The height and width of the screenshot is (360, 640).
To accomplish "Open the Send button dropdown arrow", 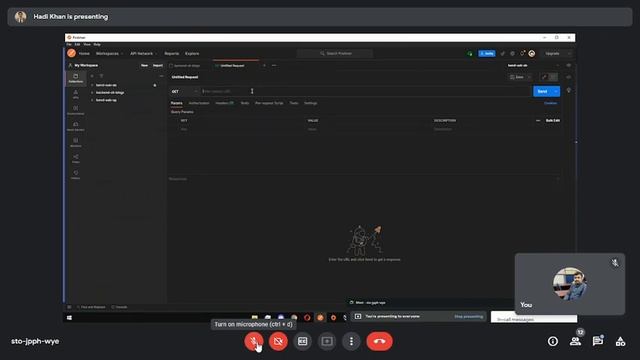I will tap(556, 91).
